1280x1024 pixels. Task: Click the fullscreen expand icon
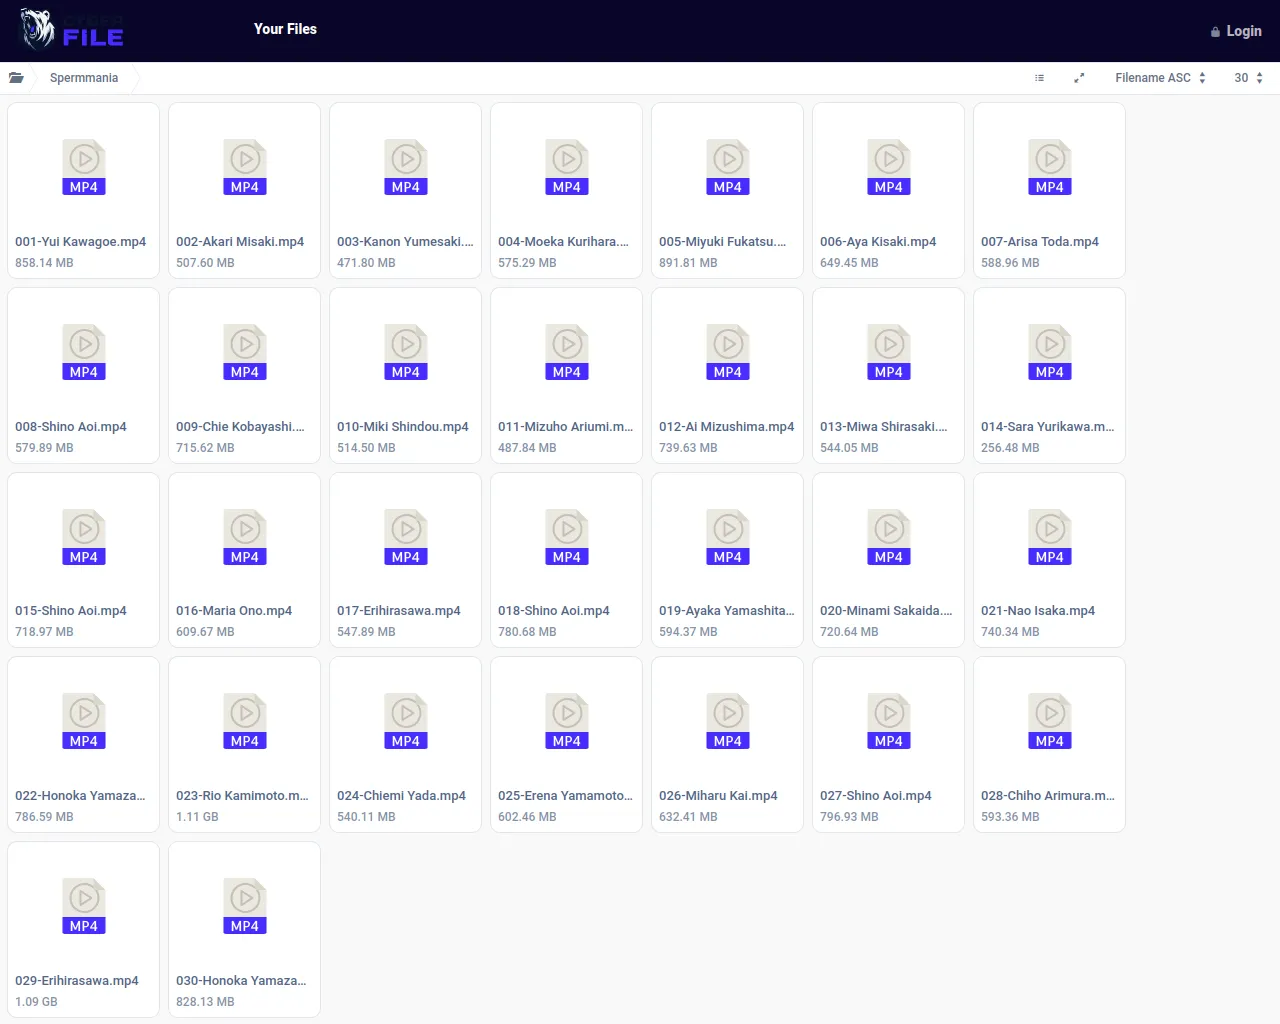click(1079, 78)
